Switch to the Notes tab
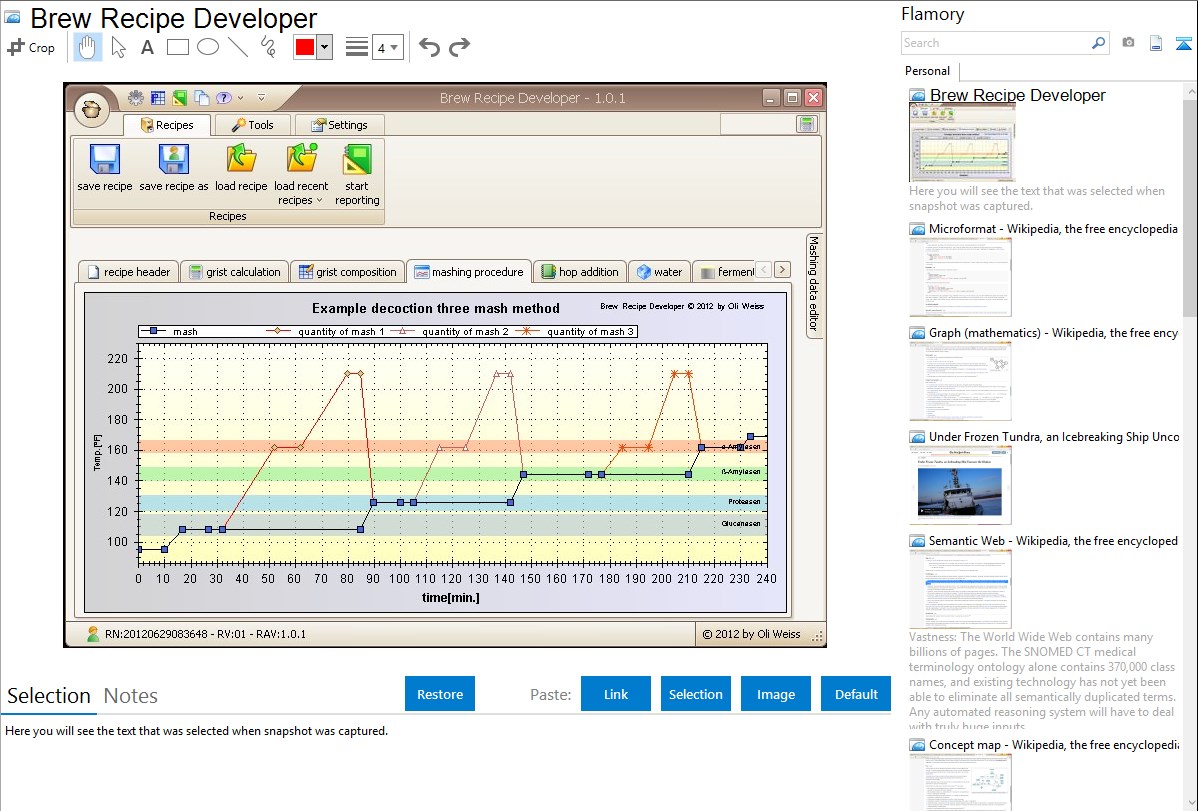 coord(131,696)
